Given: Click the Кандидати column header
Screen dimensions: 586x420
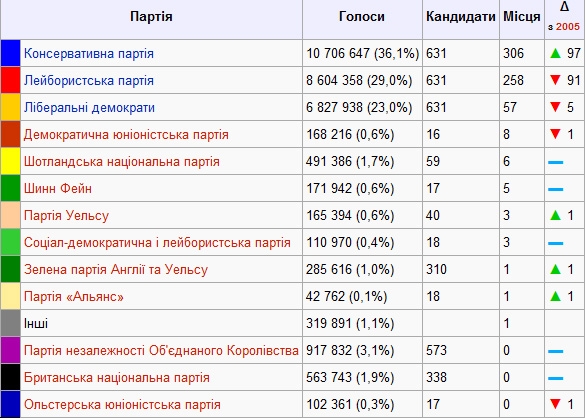Looking at the screenshot, I should [x=461, y=17].
